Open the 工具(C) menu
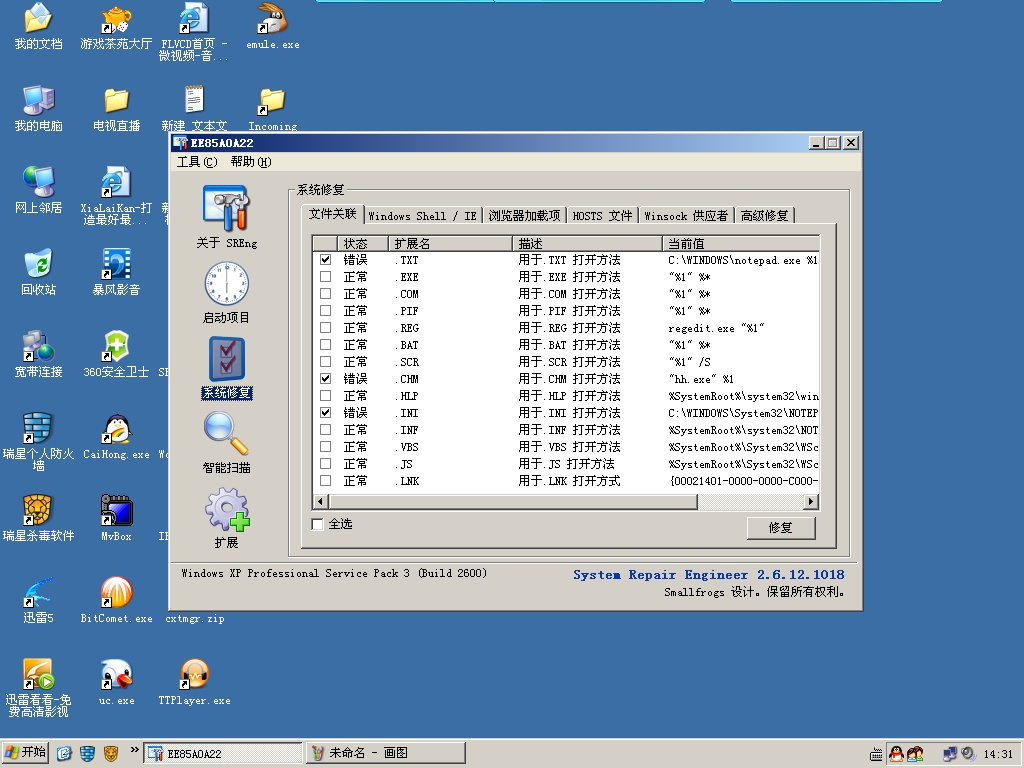This screenshot has height=768, width=1024. coord(197,161)
